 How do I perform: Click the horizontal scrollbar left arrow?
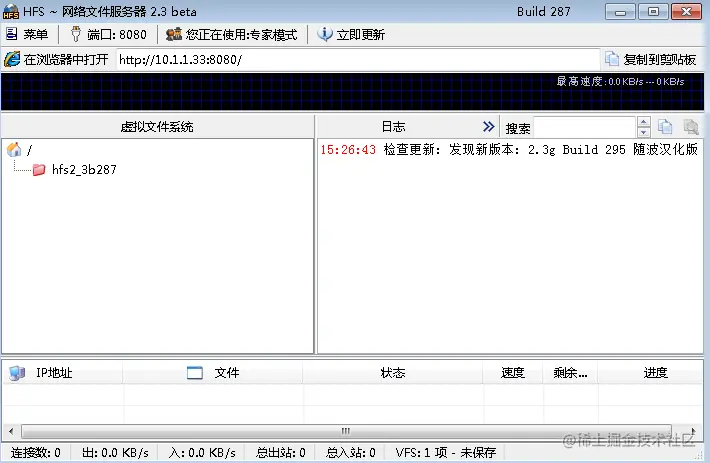coord(11,431)
